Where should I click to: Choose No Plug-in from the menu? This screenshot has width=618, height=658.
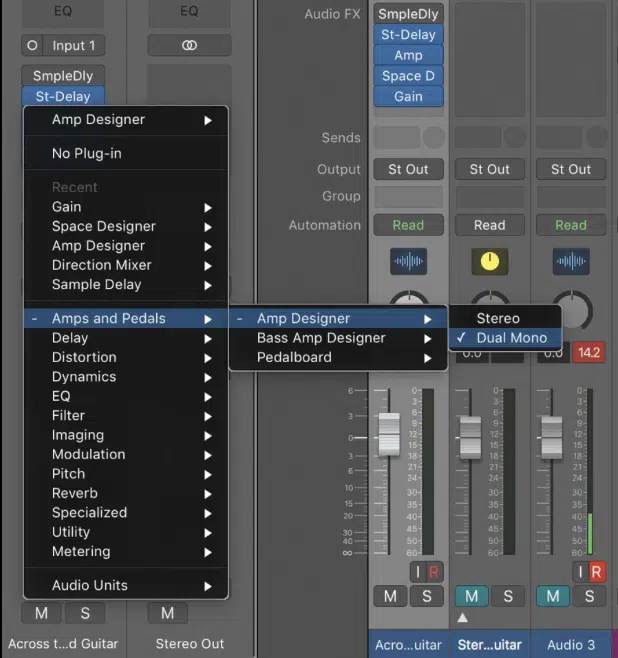click(x=126, y=153)
